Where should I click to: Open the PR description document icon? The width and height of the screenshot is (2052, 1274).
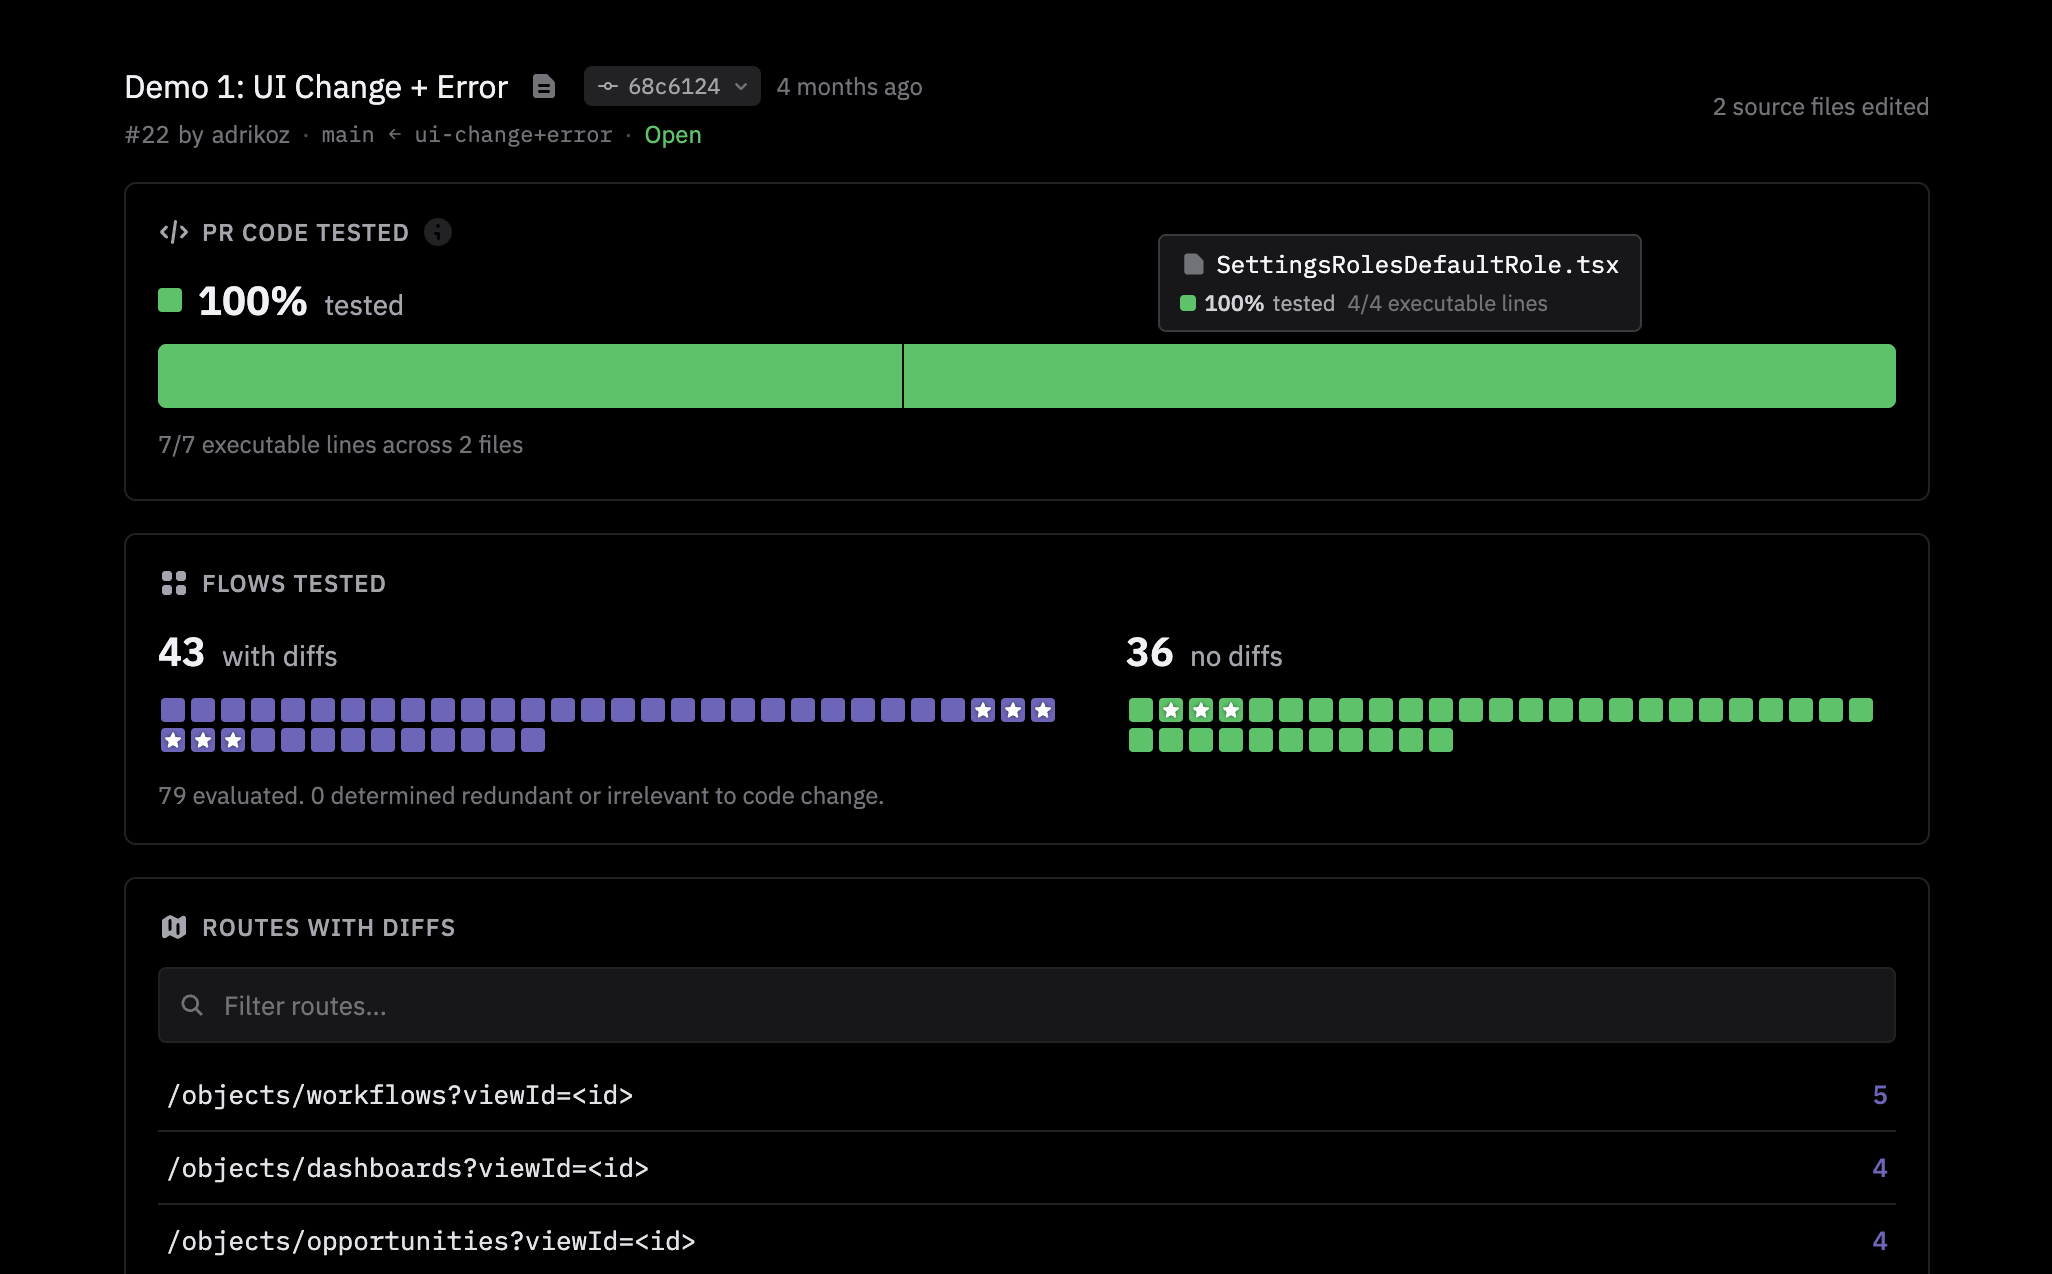[x=544, y=87]
